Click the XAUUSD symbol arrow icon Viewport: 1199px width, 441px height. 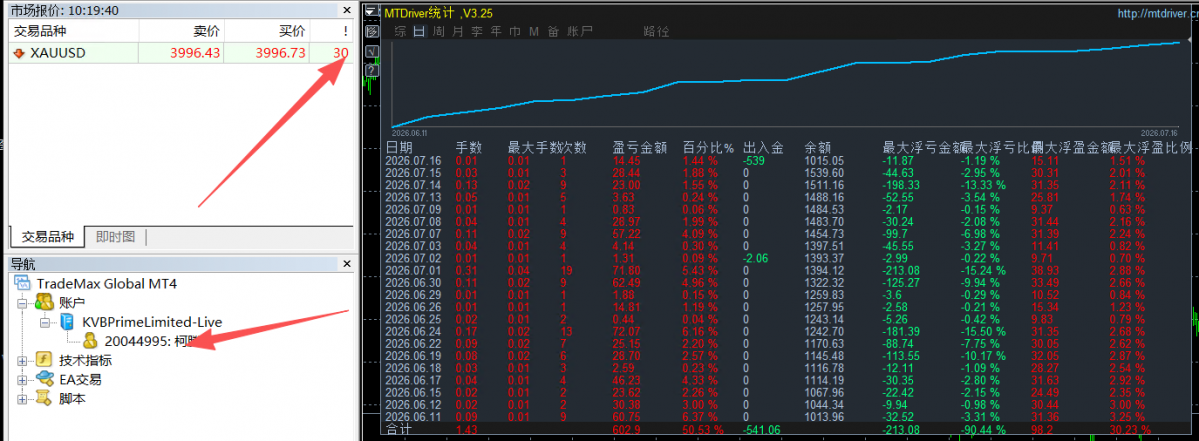tap(19, 53)
